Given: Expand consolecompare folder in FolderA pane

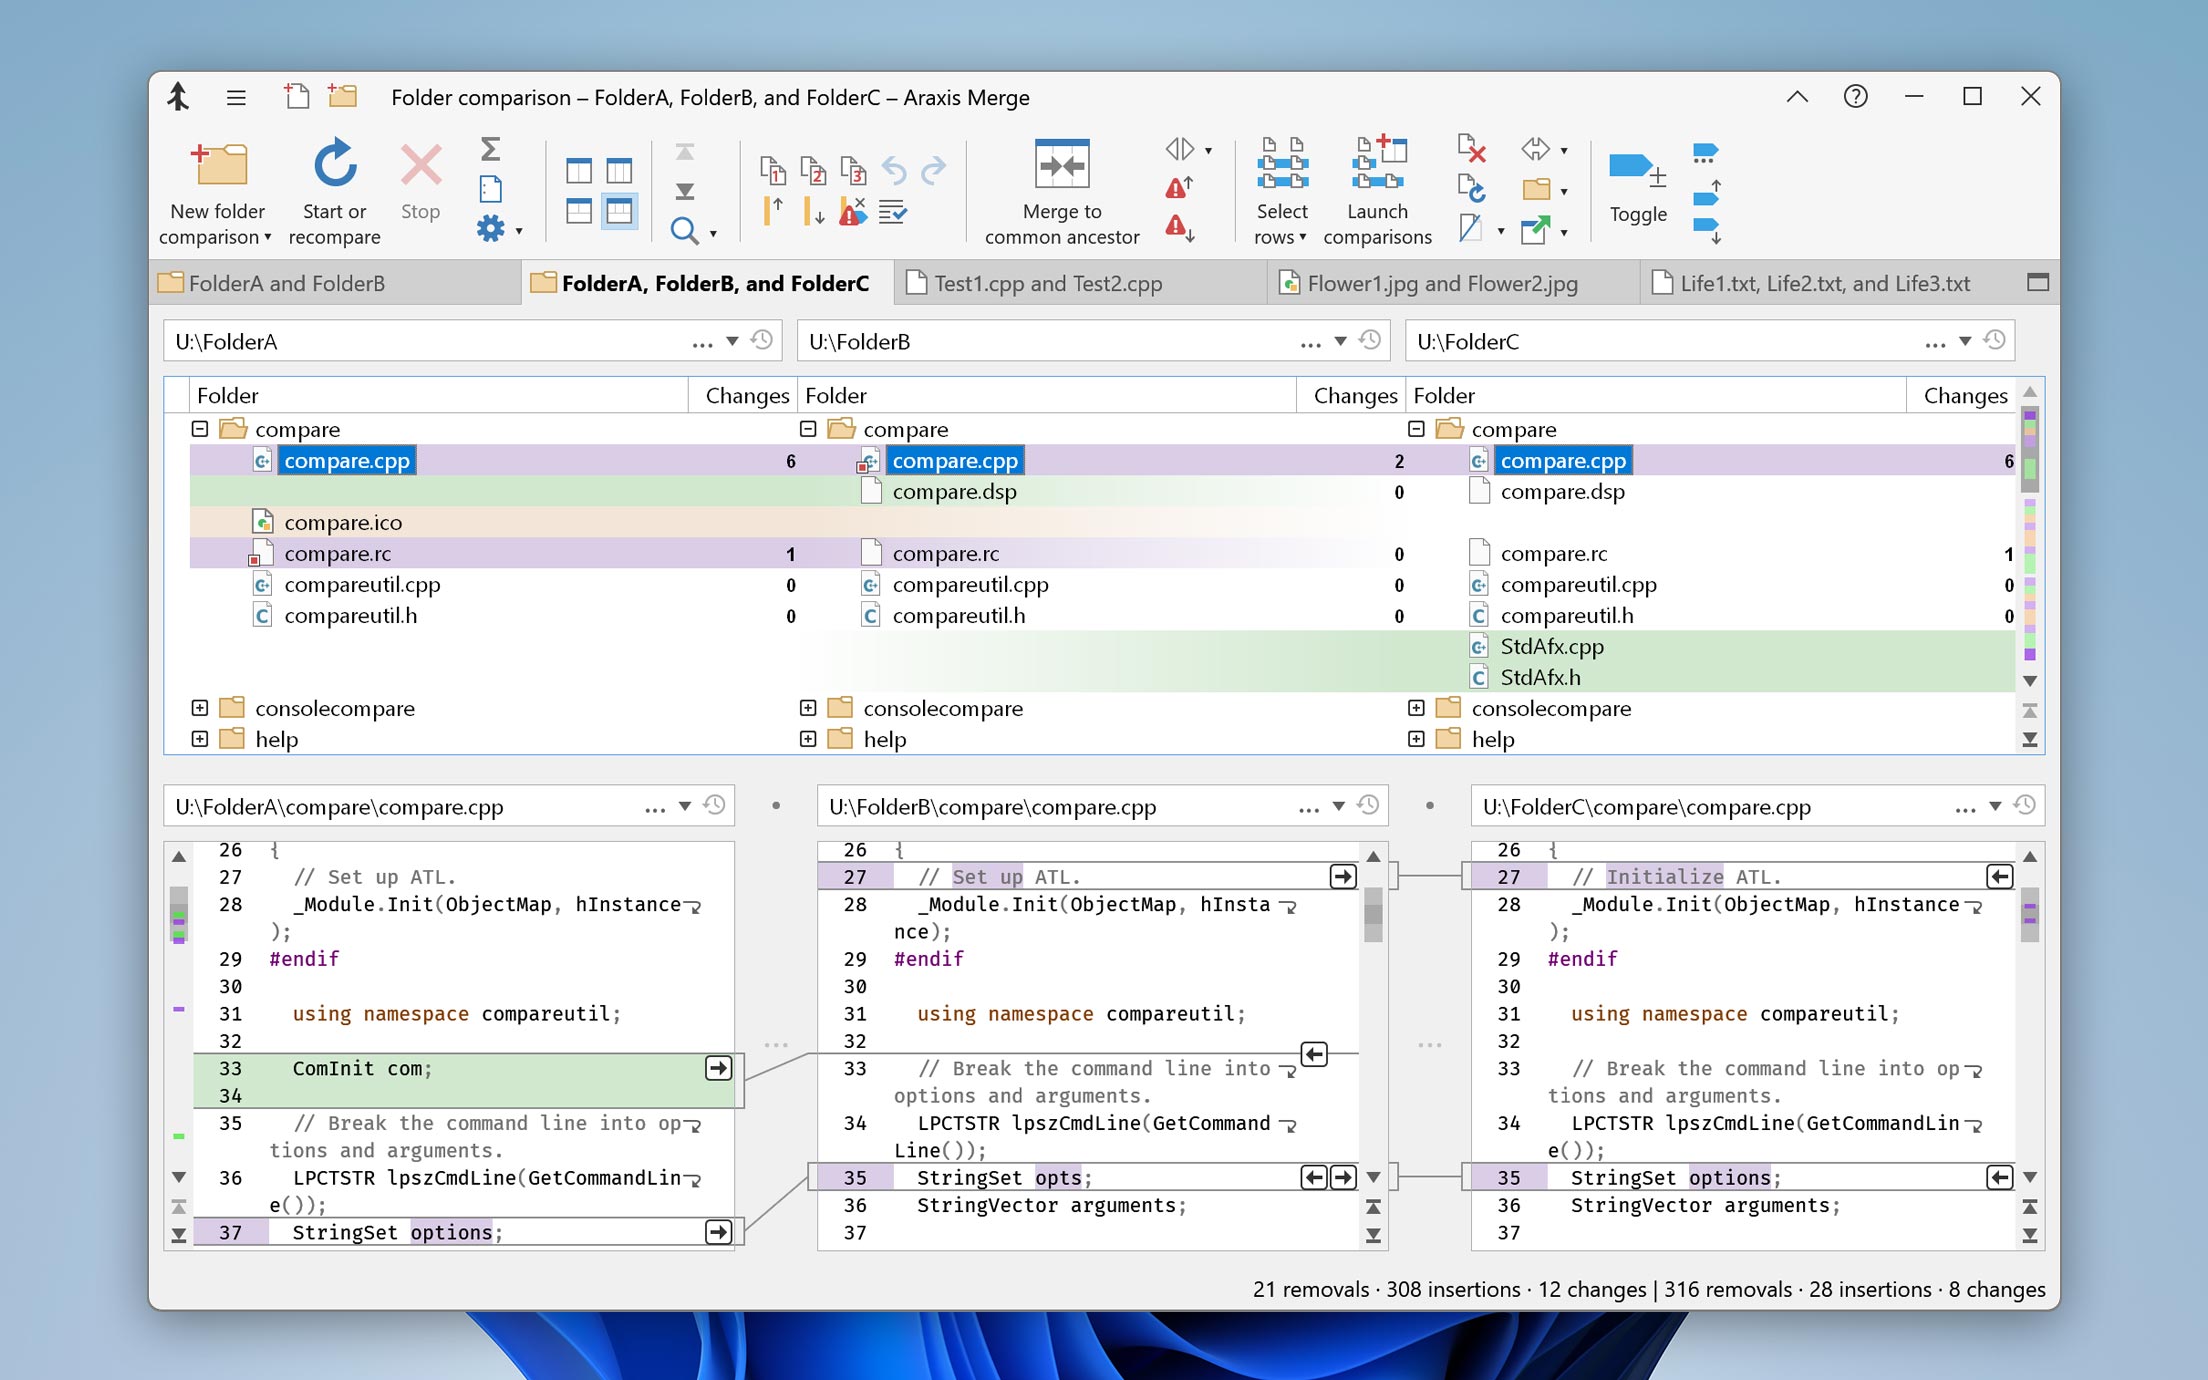Looking at the screenshot, I should (200, 708).
